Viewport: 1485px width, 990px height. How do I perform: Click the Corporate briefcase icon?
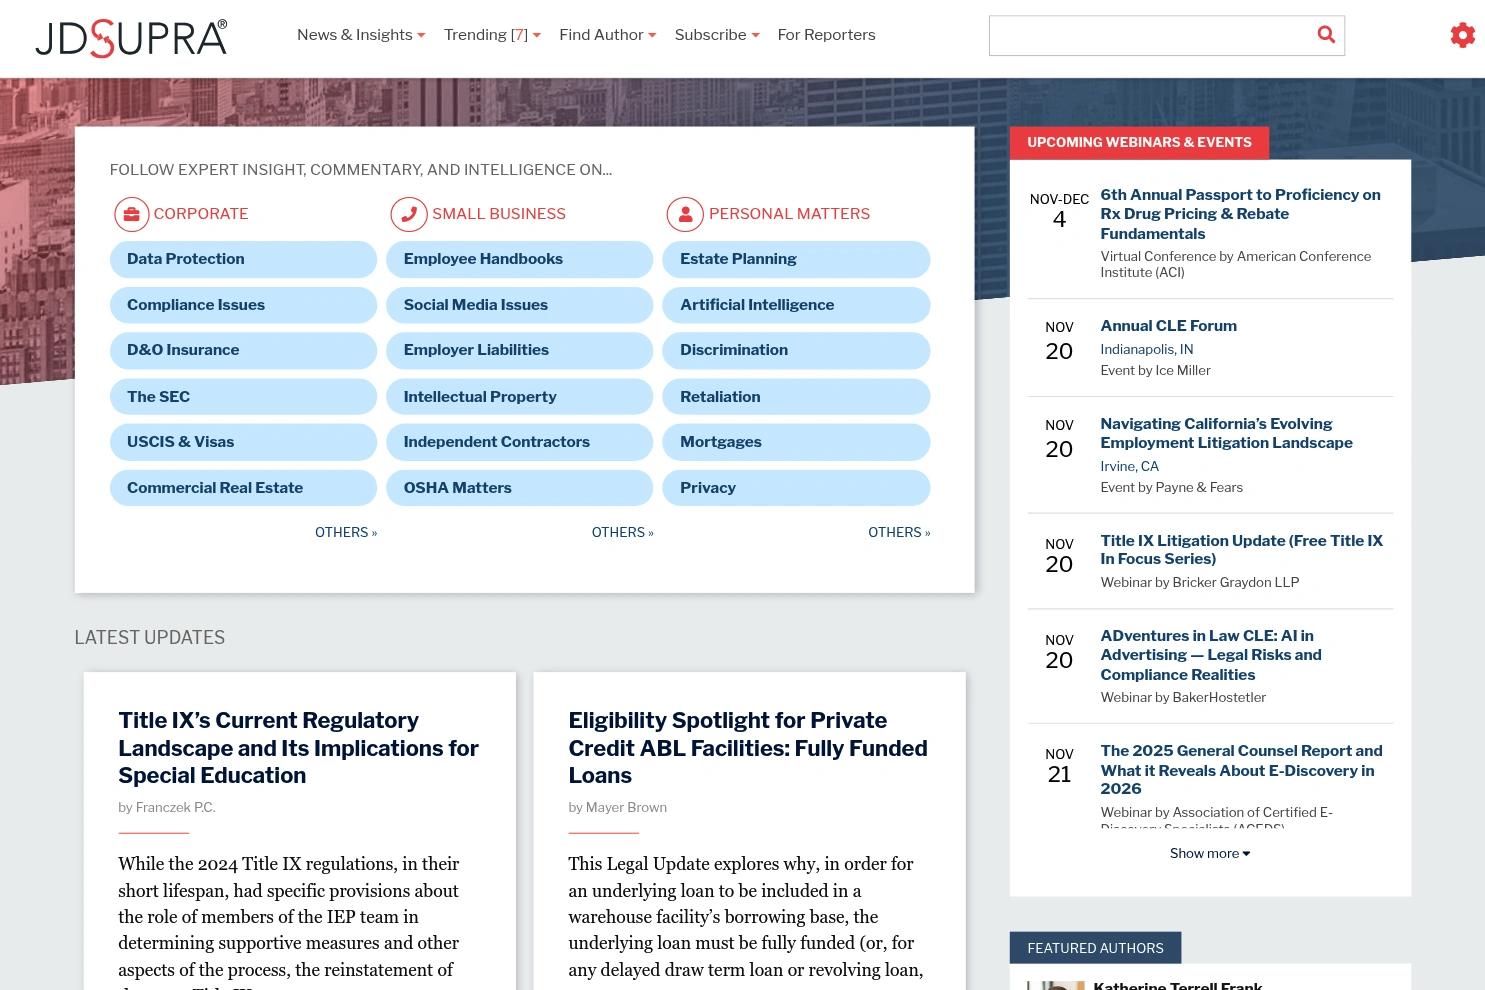pos(131,214)
